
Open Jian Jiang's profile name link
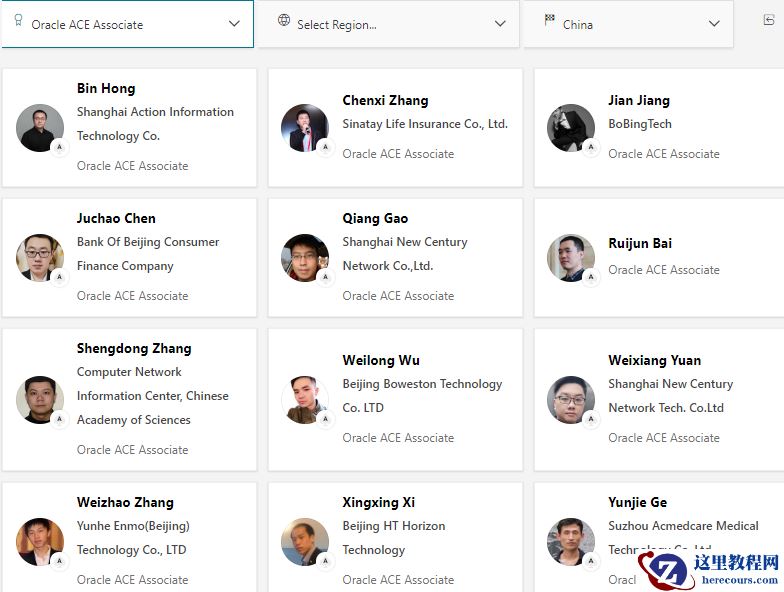point(639,100)
